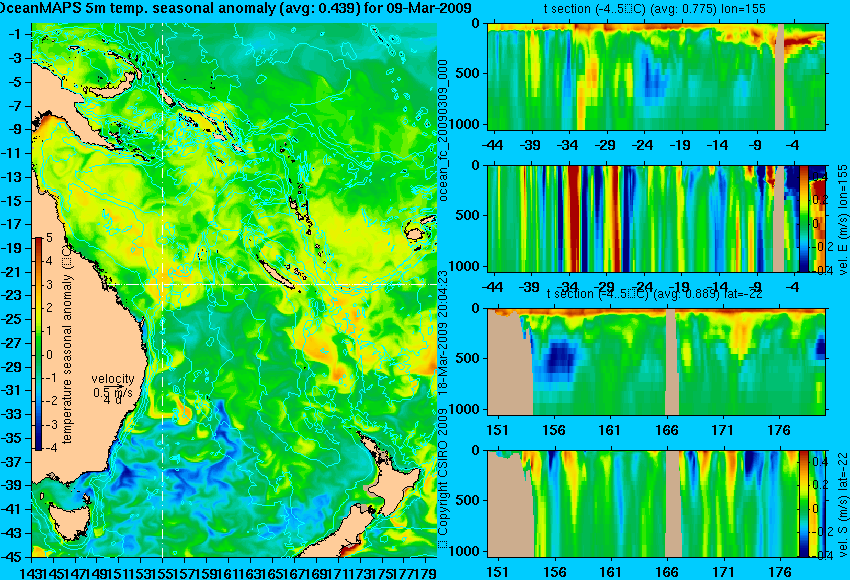Click New Zealand's South Island on the map
Image resolution: width=850 pixels, height=580 pixels.
[x=339, y=534]
